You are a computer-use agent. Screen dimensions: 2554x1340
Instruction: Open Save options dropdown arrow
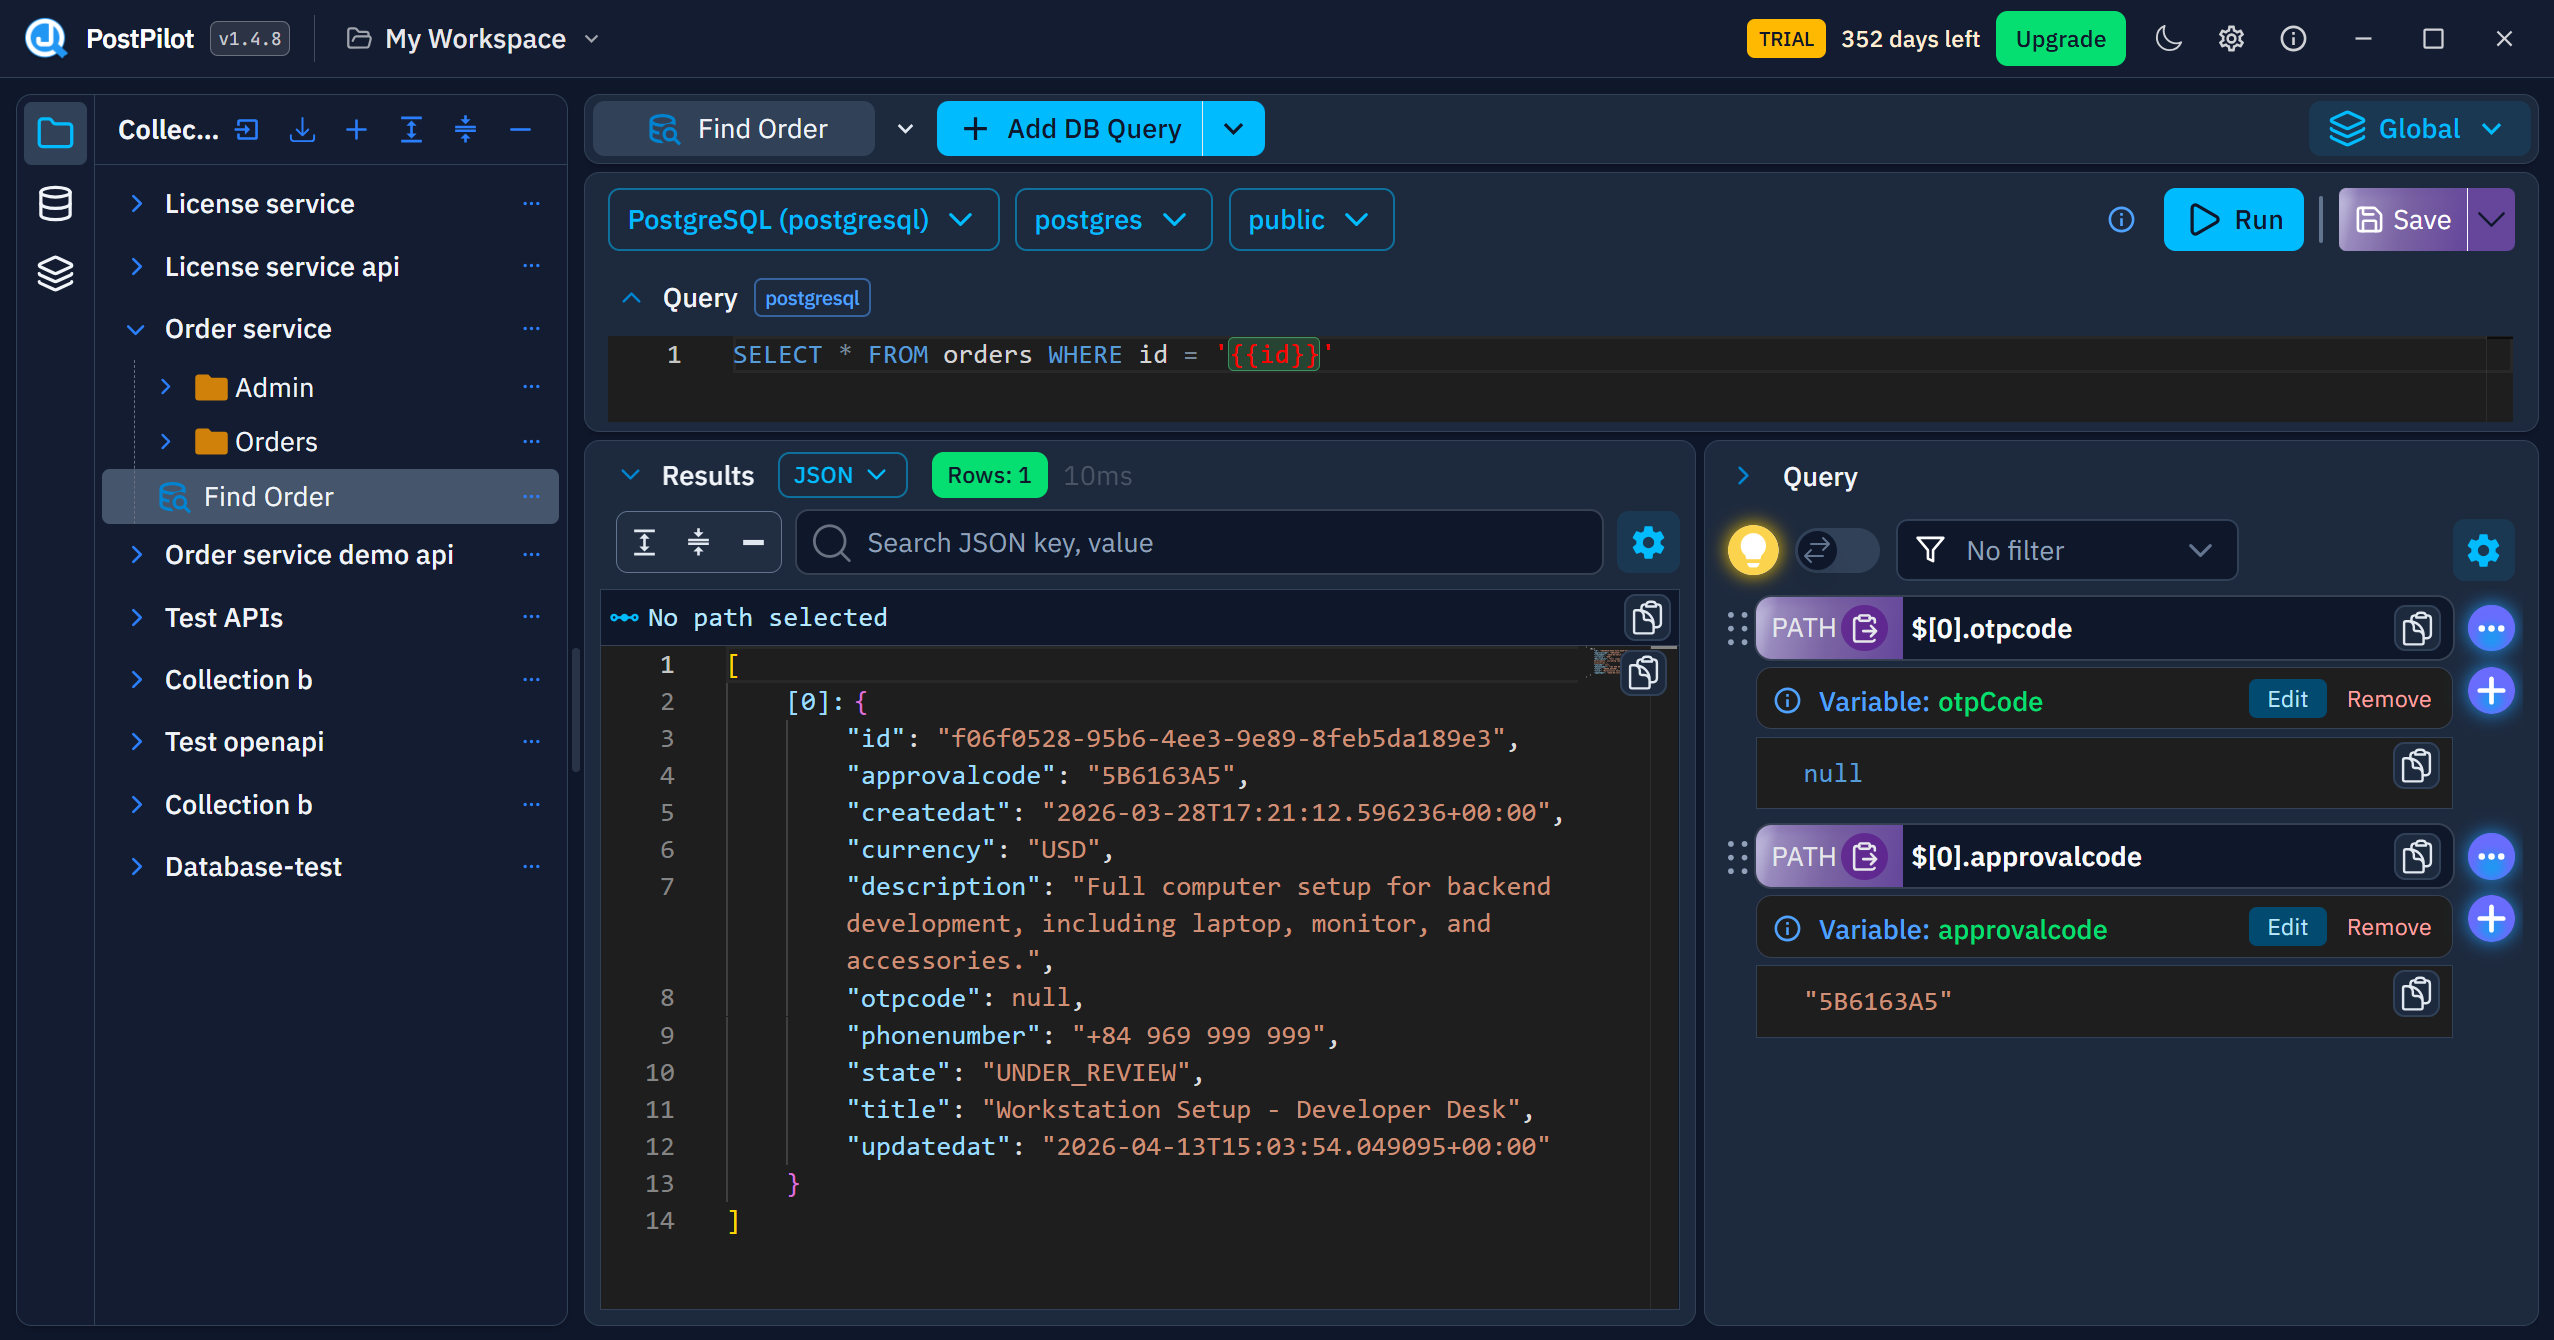[2491, 220]
